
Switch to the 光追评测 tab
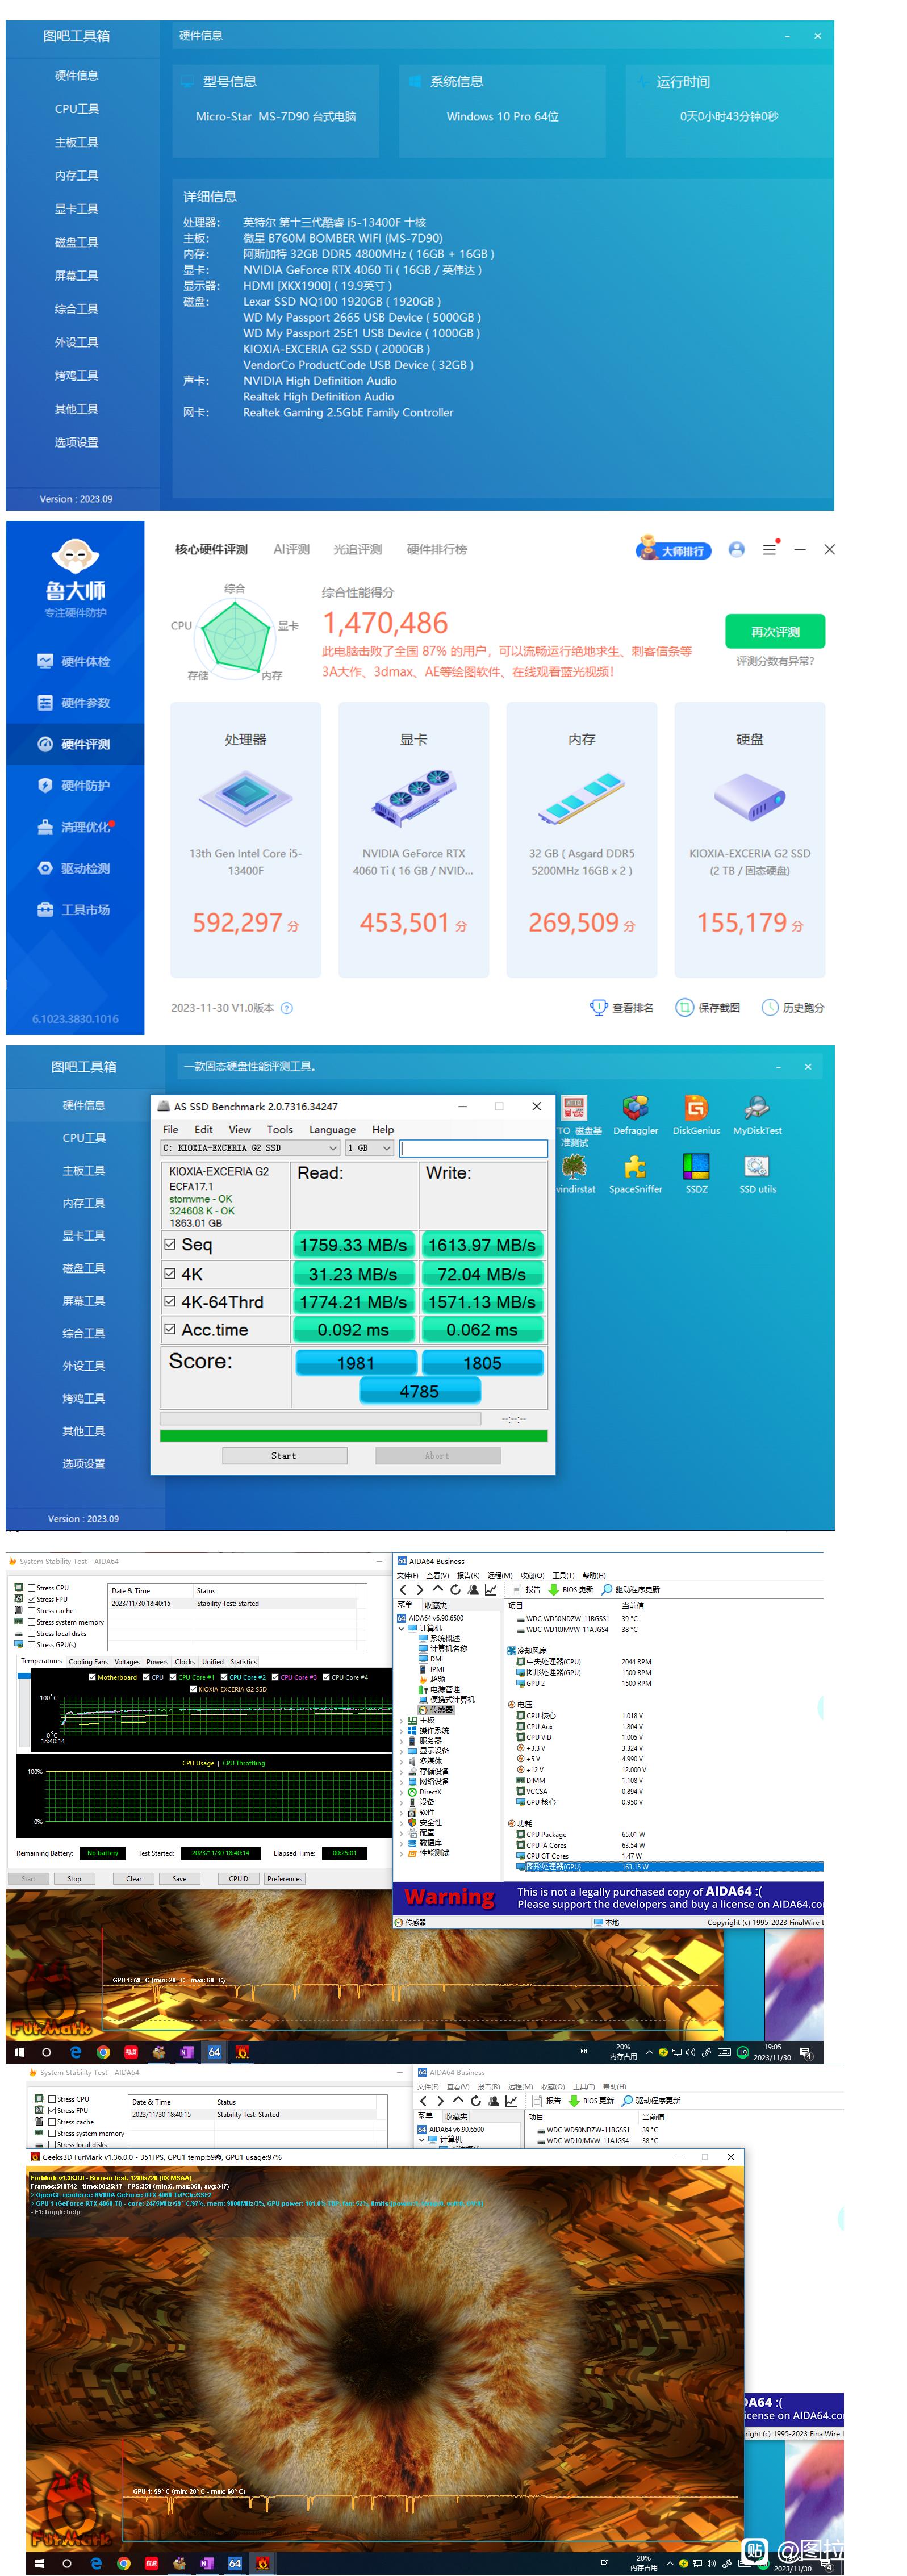click(357, 549)
